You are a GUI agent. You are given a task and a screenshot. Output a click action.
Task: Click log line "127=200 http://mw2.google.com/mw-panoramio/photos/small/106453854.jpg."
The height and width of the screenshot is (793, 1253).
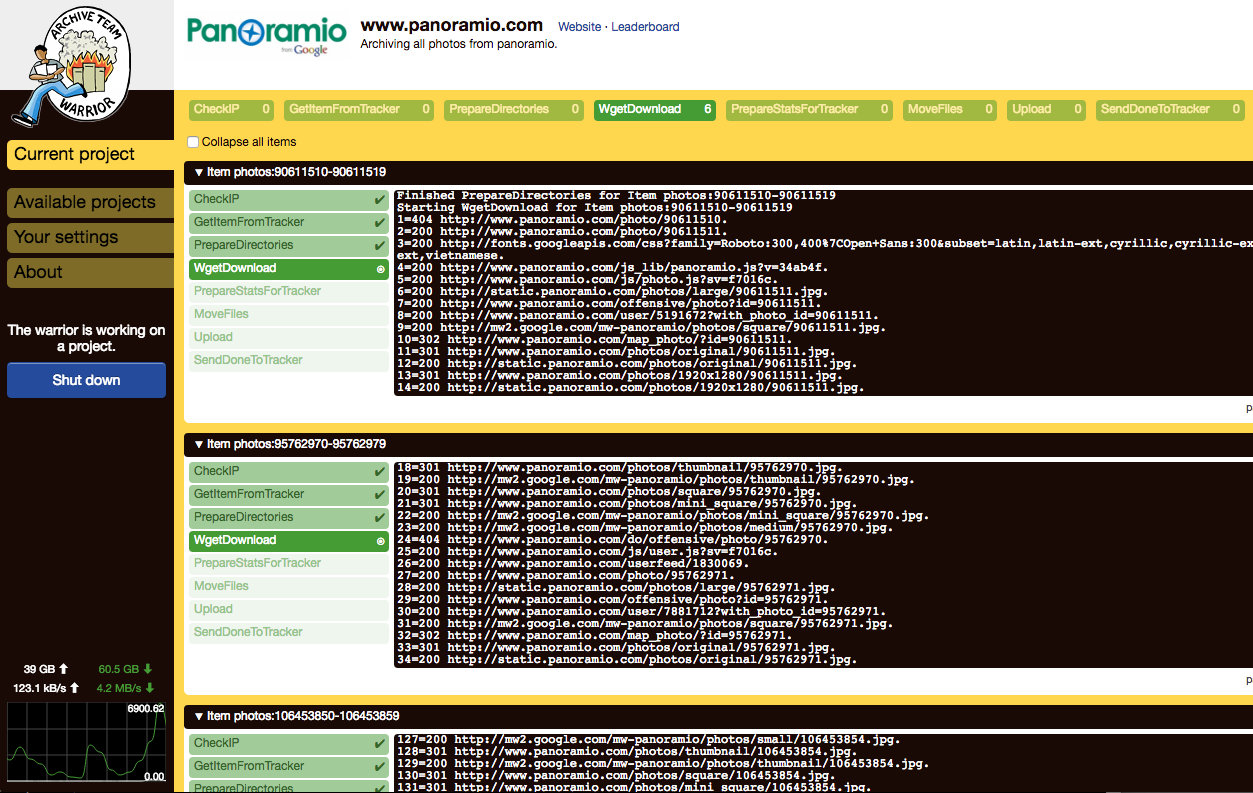(648, 740)
